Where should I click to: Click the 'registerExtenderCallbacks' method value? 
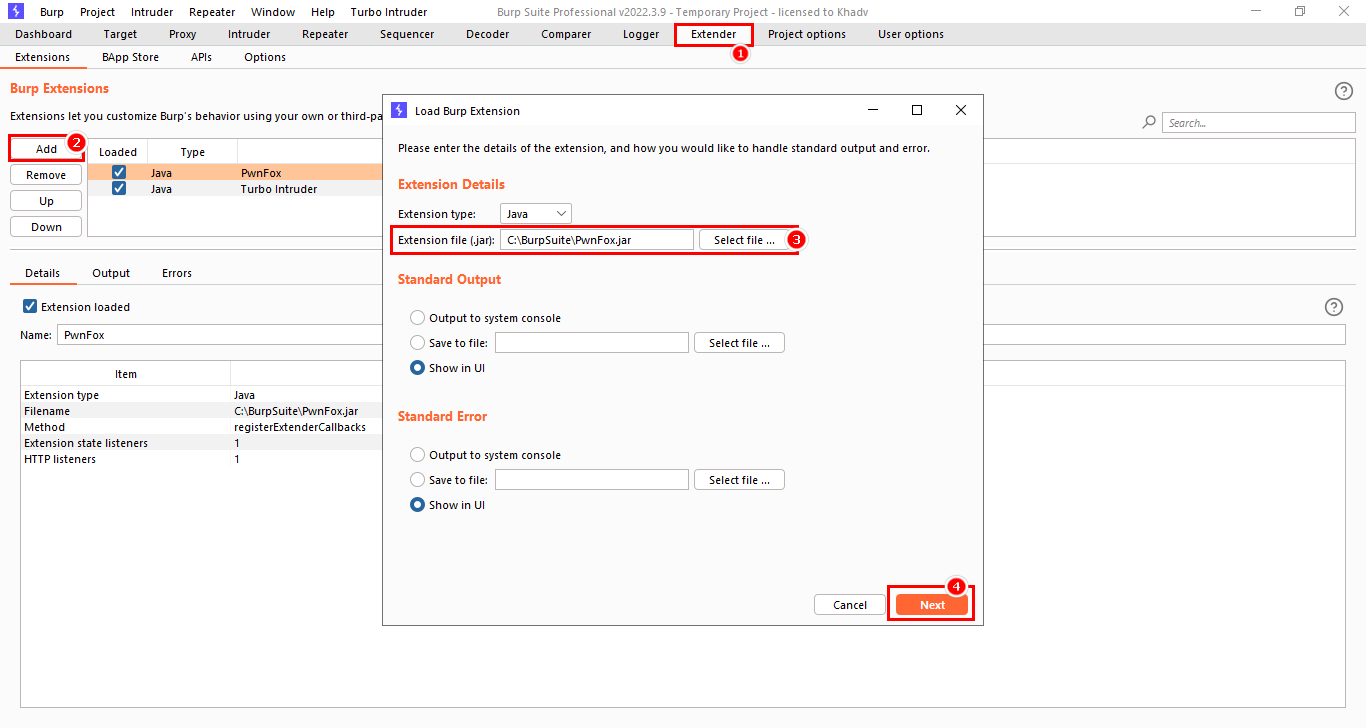point(300,427)
